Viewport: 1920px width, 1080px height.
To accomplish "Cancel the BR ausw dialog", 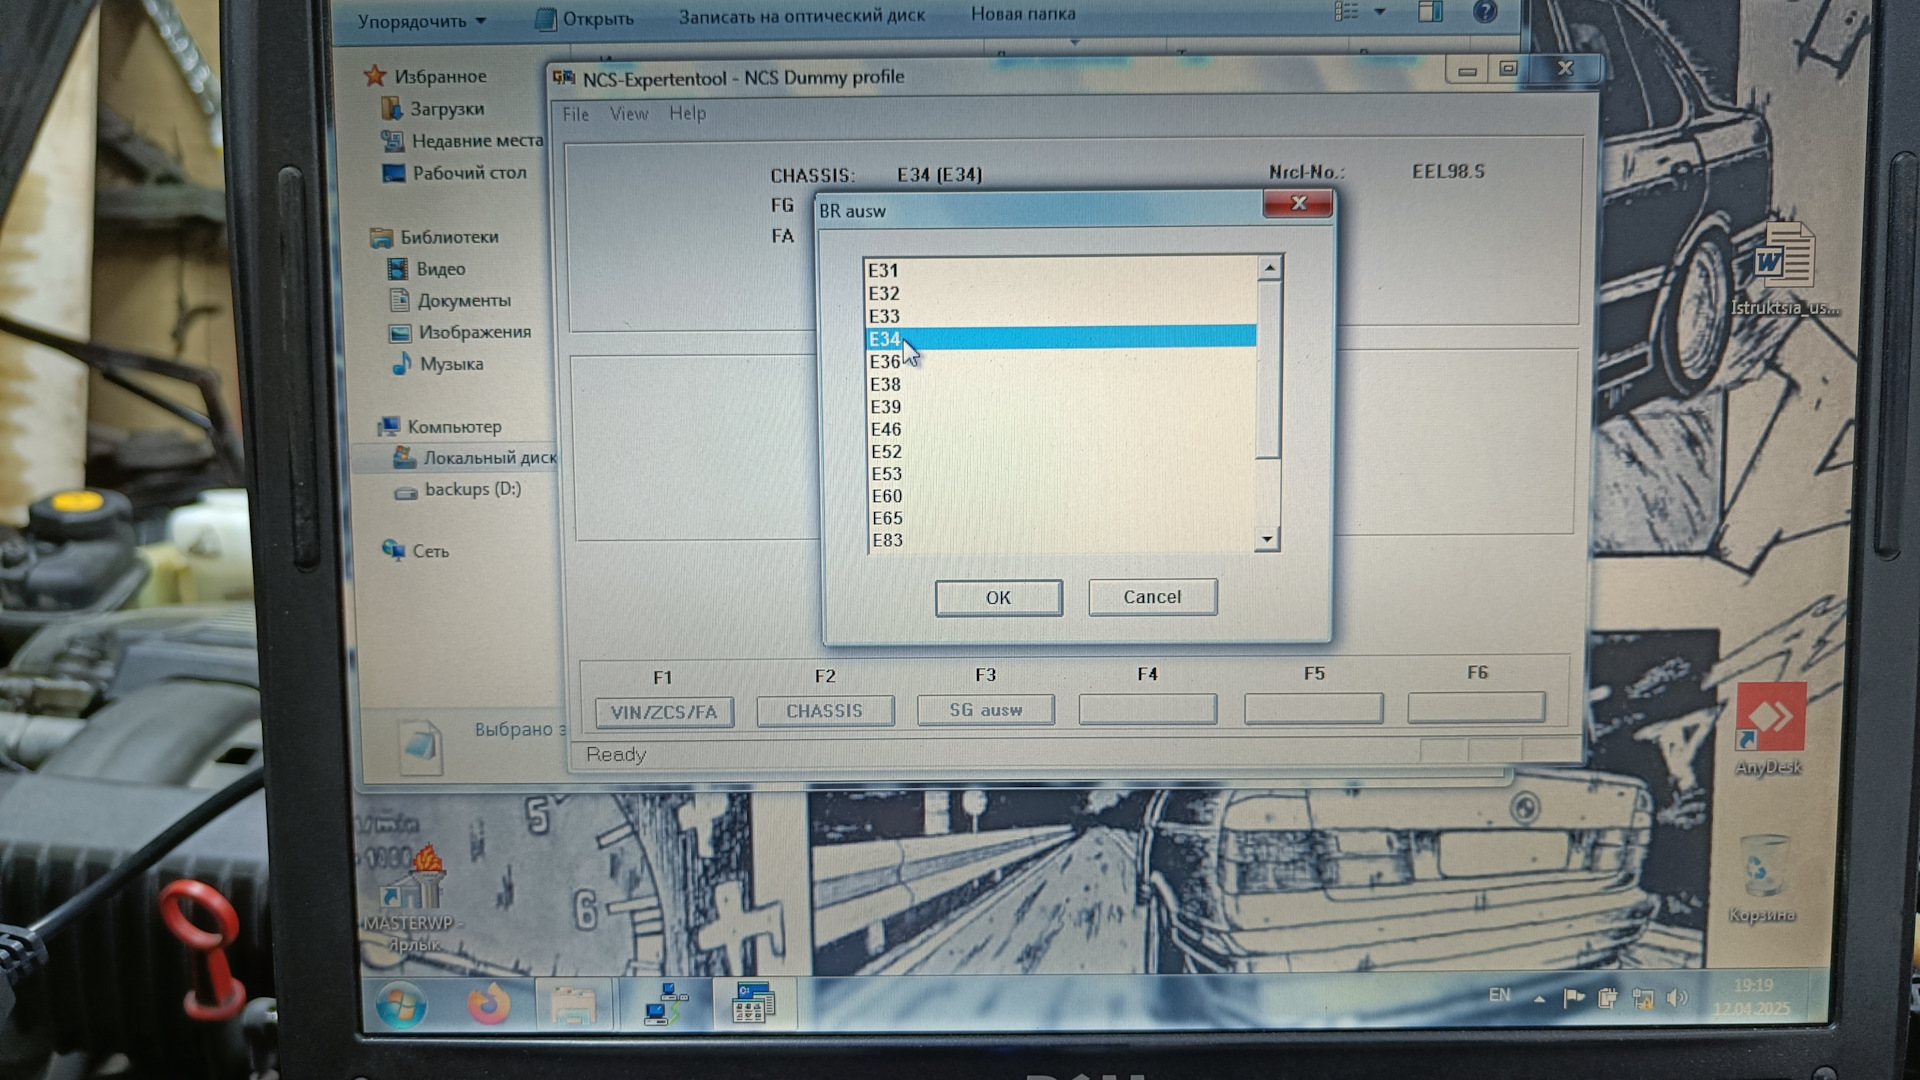I will click(1152, 596).
